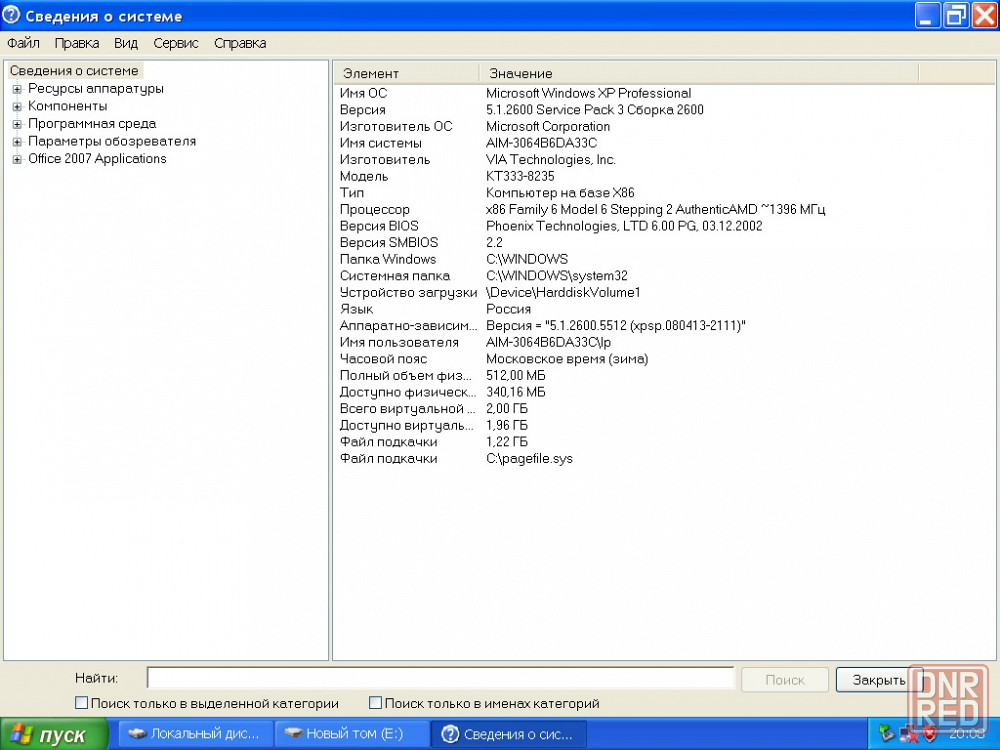1000x750 pixels.
Task: Open the пуск Start button
Action: click(54, 735)
